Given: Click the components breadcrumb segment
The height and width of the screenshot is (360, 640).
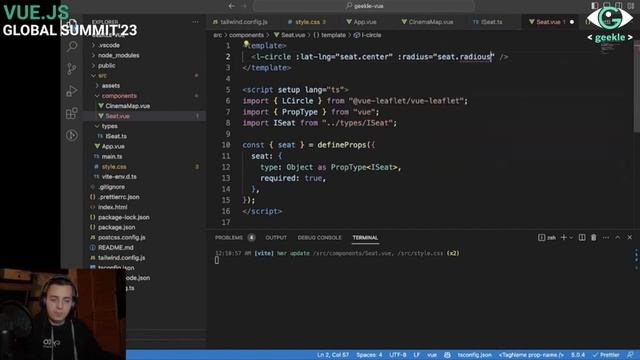Looking at the screenshot, I should (x=246, y=35).
